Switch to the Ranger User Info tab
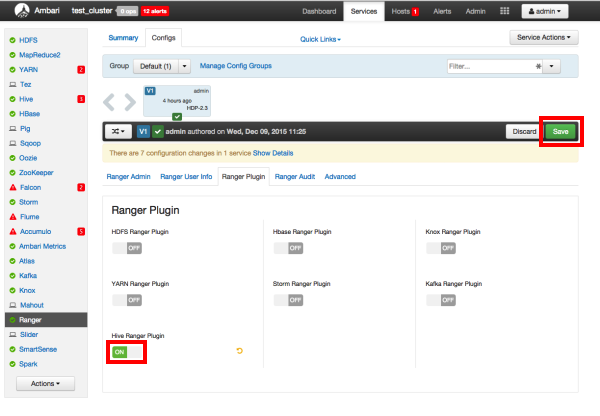The image size is (600, 416). pyautogui.click(x=186, y=176)
